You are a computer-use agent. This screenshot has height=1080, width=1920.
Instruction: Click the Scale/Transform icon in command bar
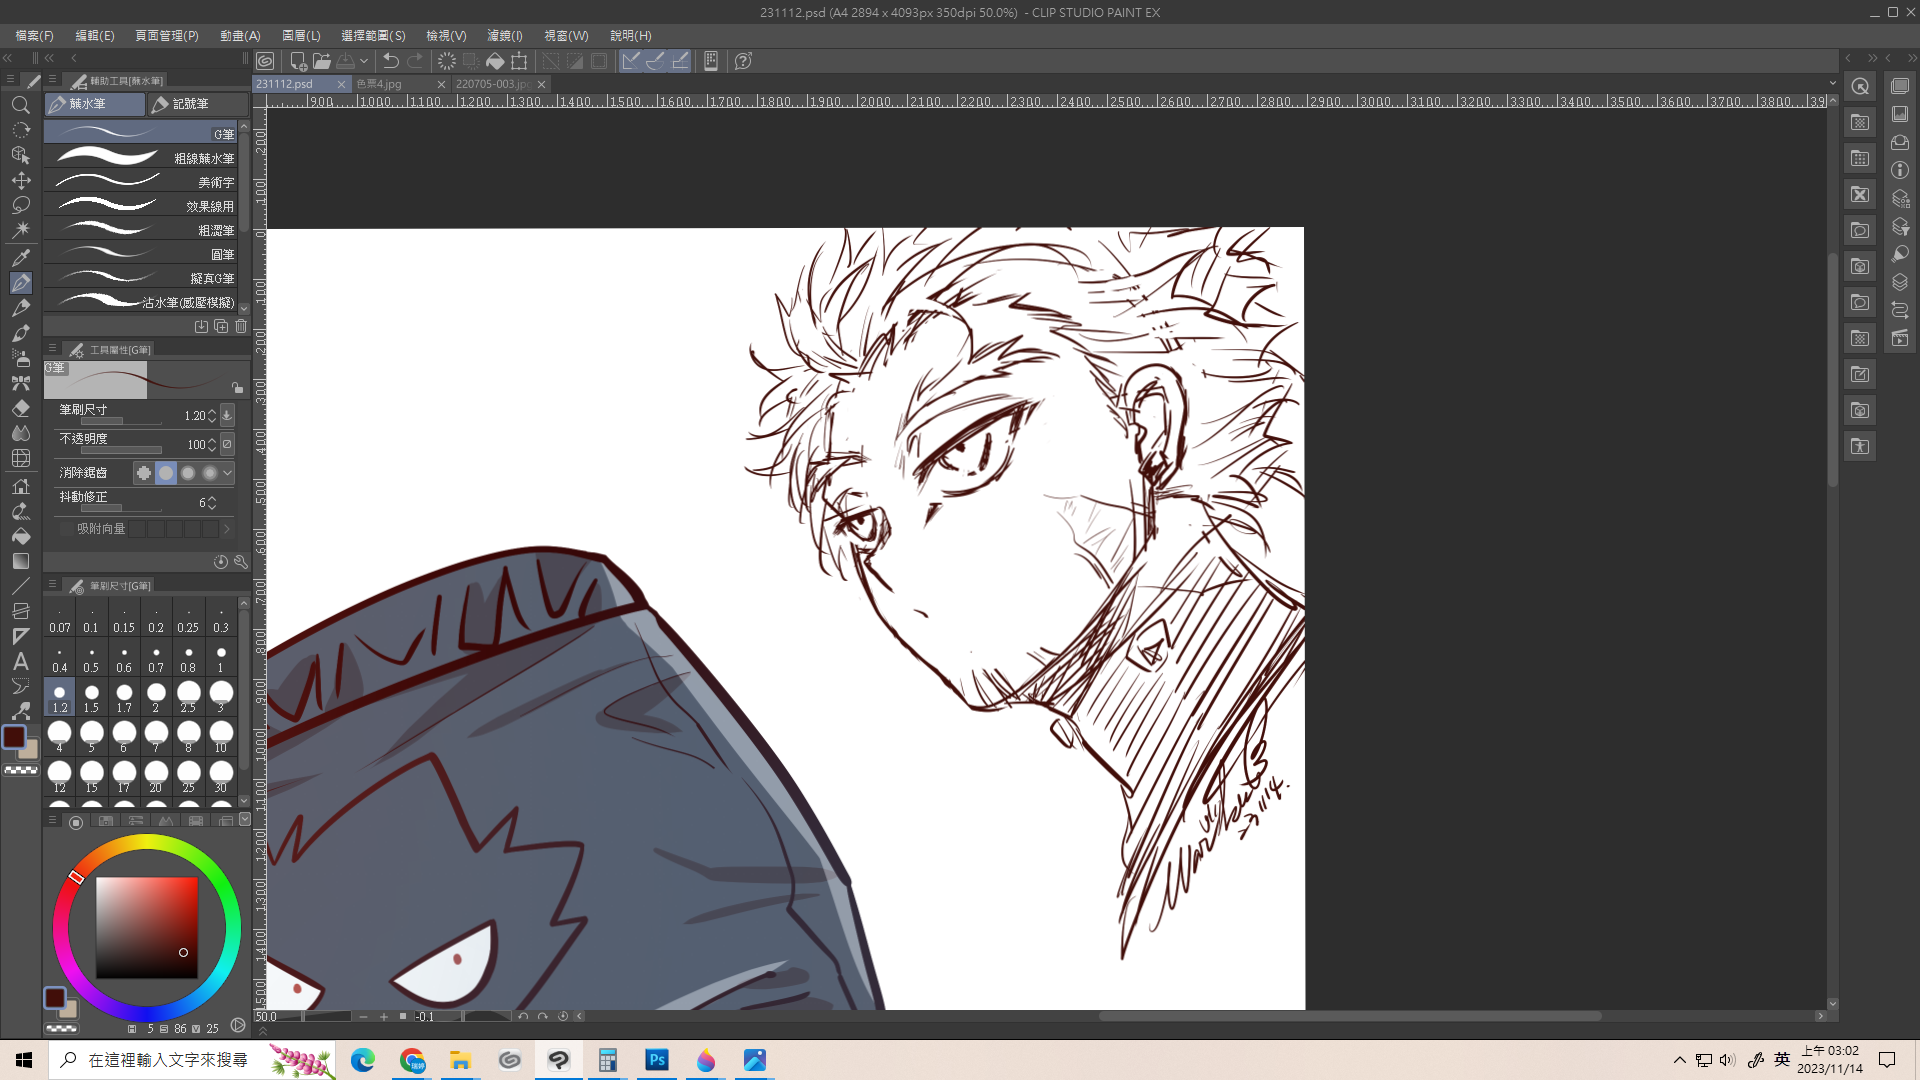point(519,61)
